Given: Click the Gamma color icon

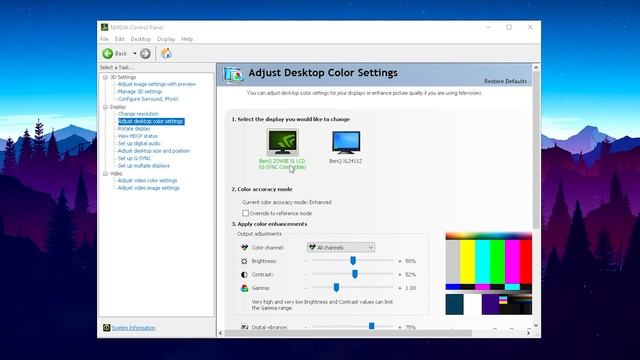Looking at the screenshot, I should tap(244, 288).
